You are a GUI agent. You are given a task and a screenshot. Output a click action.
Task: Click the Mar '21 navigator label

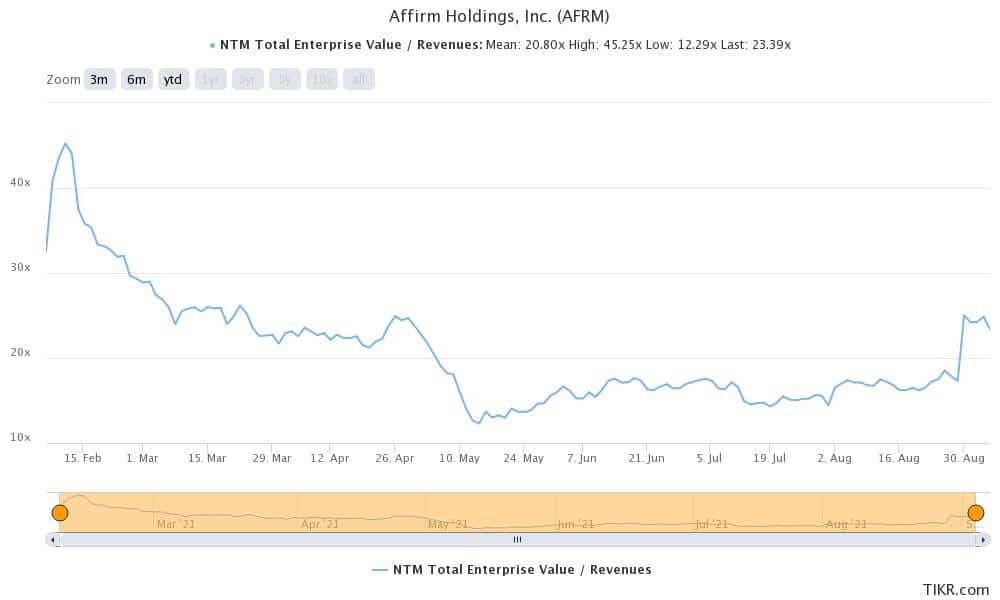176,524
